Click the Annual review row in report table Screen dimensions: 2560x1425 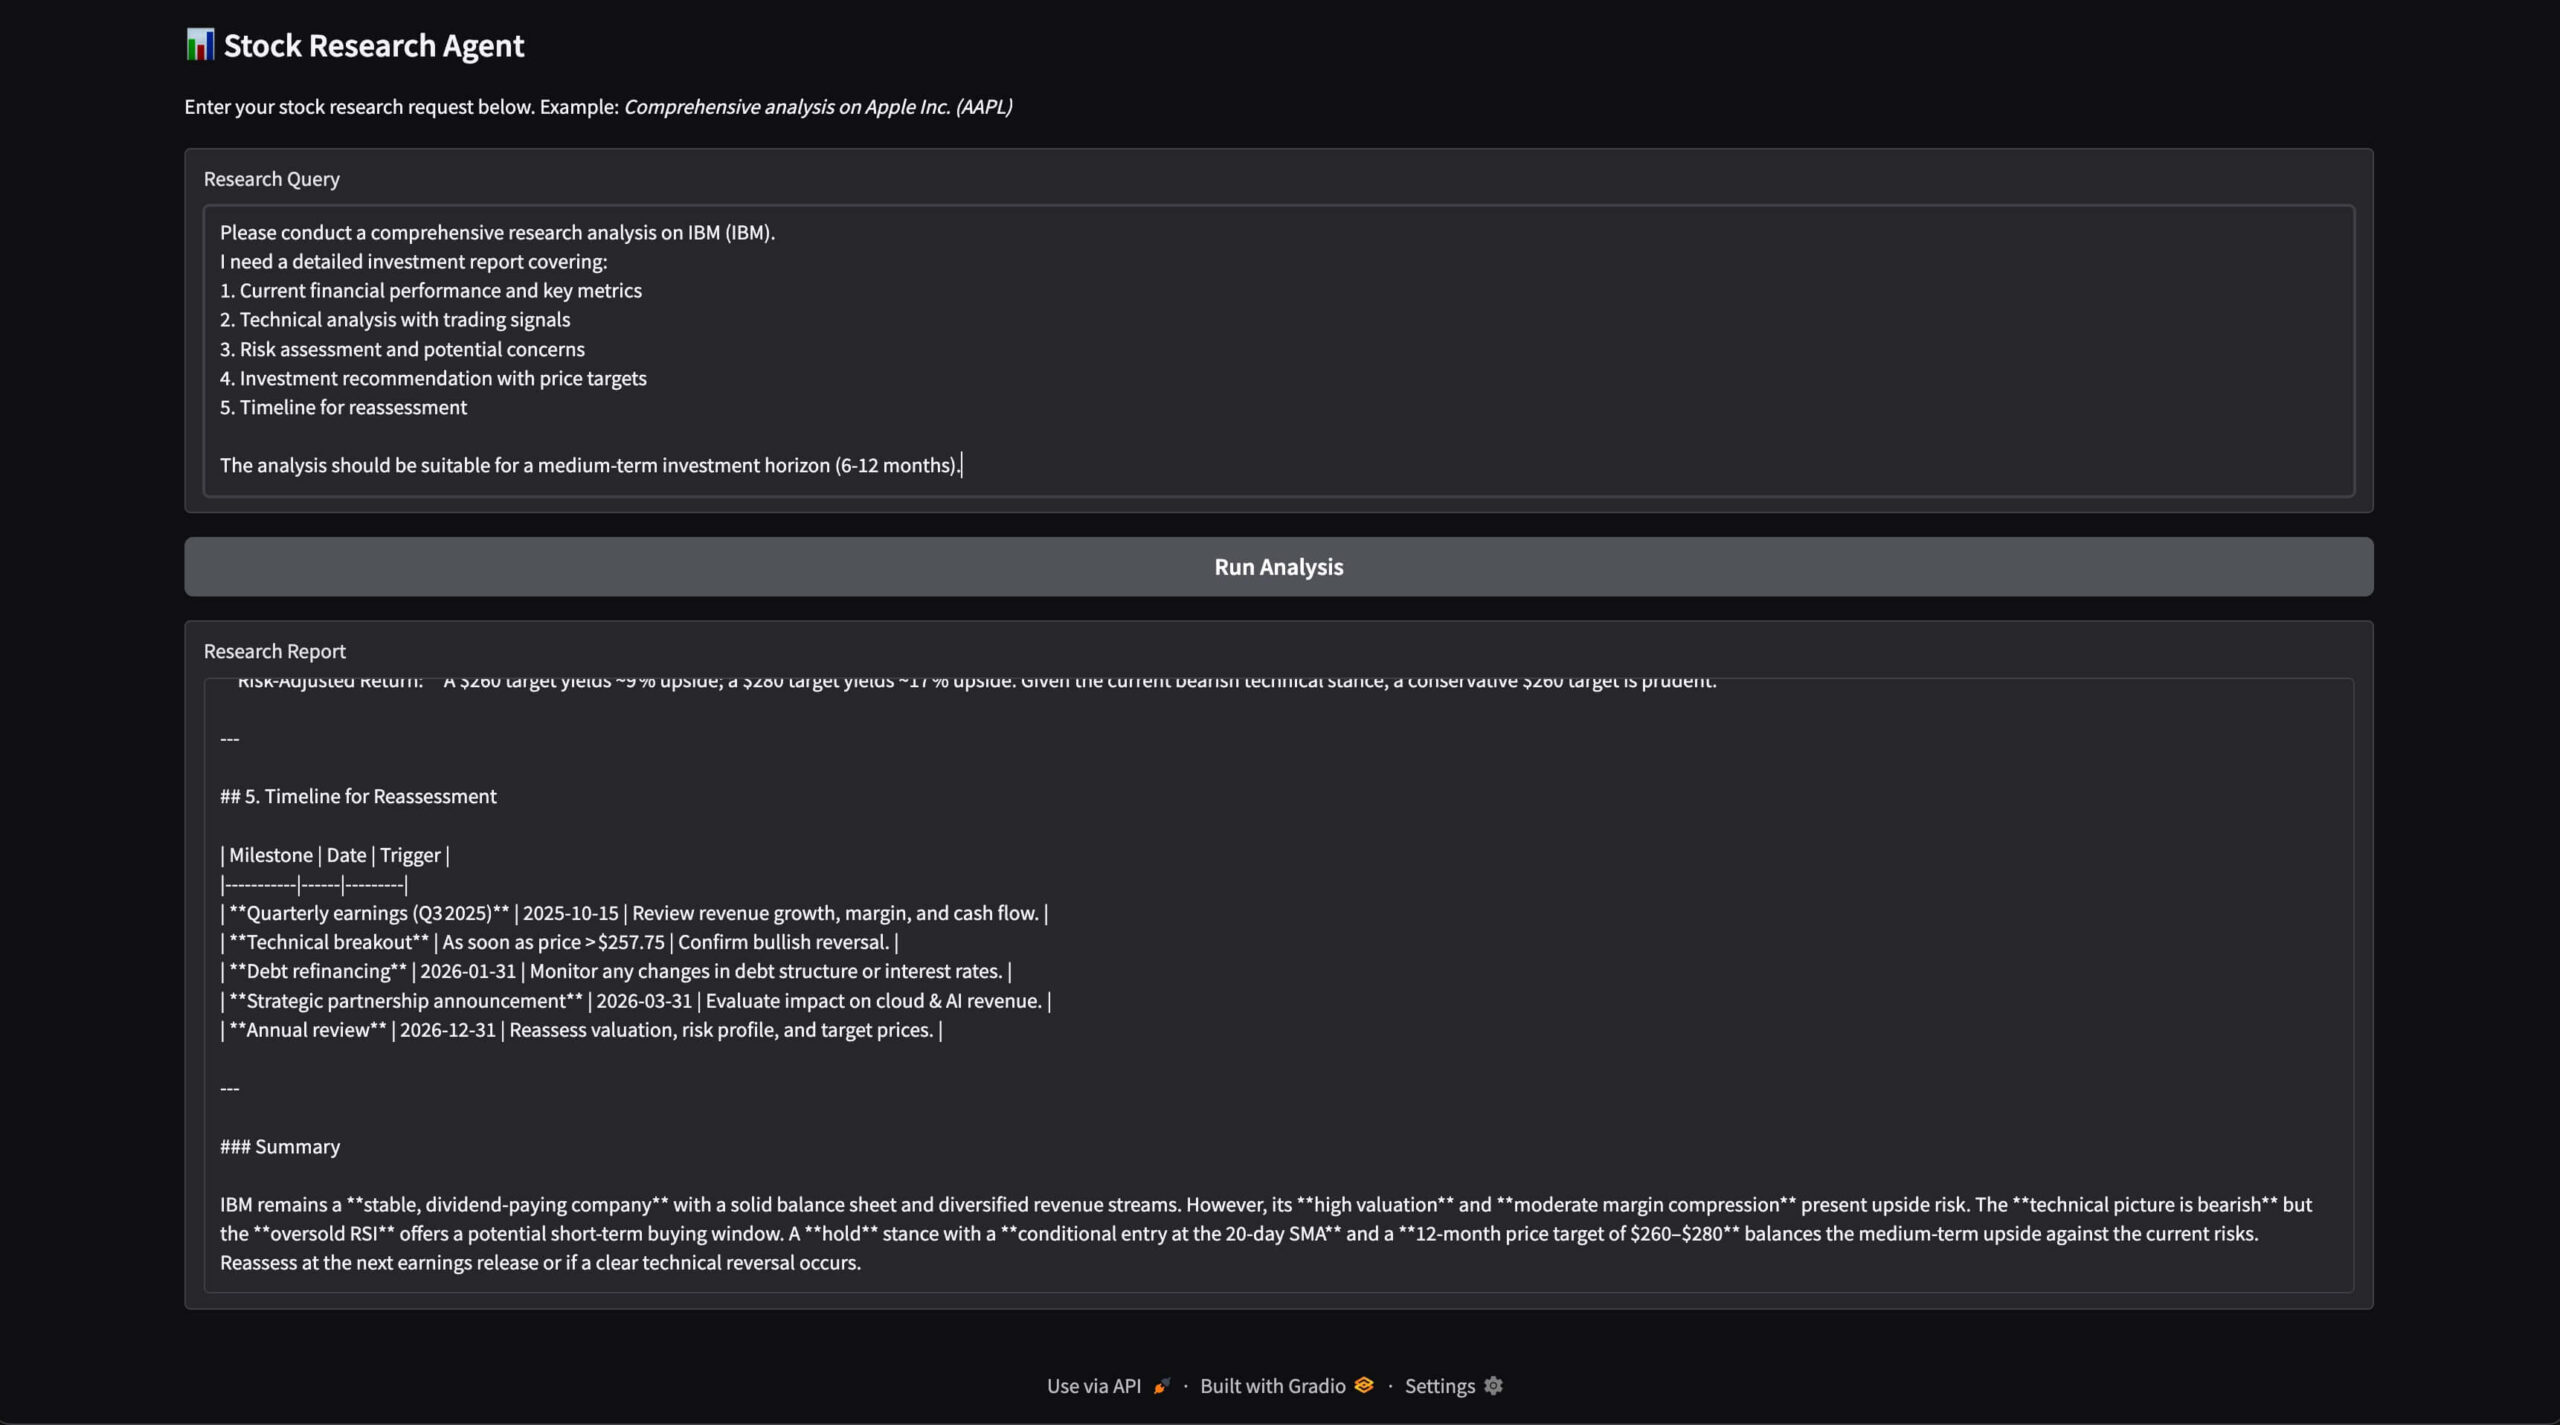[x=581, y=1030]
